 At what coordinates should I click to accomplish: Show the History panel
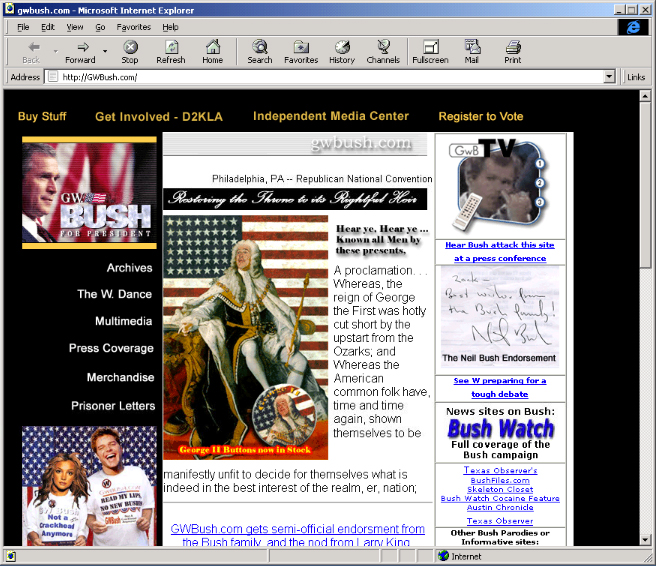[x=342, y=51]
